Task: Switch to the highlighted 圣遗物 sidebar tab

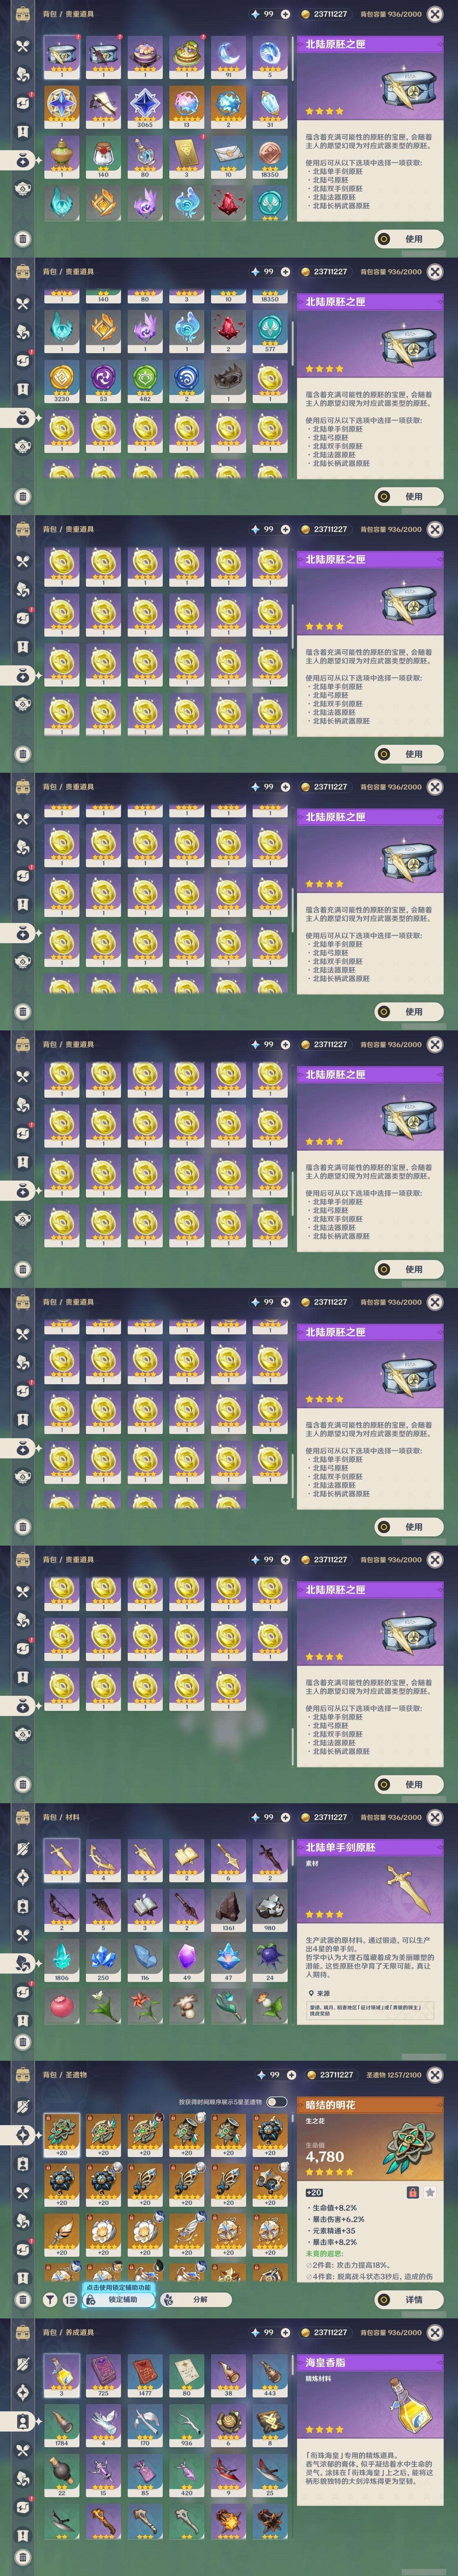Action: click(21, 2134)
